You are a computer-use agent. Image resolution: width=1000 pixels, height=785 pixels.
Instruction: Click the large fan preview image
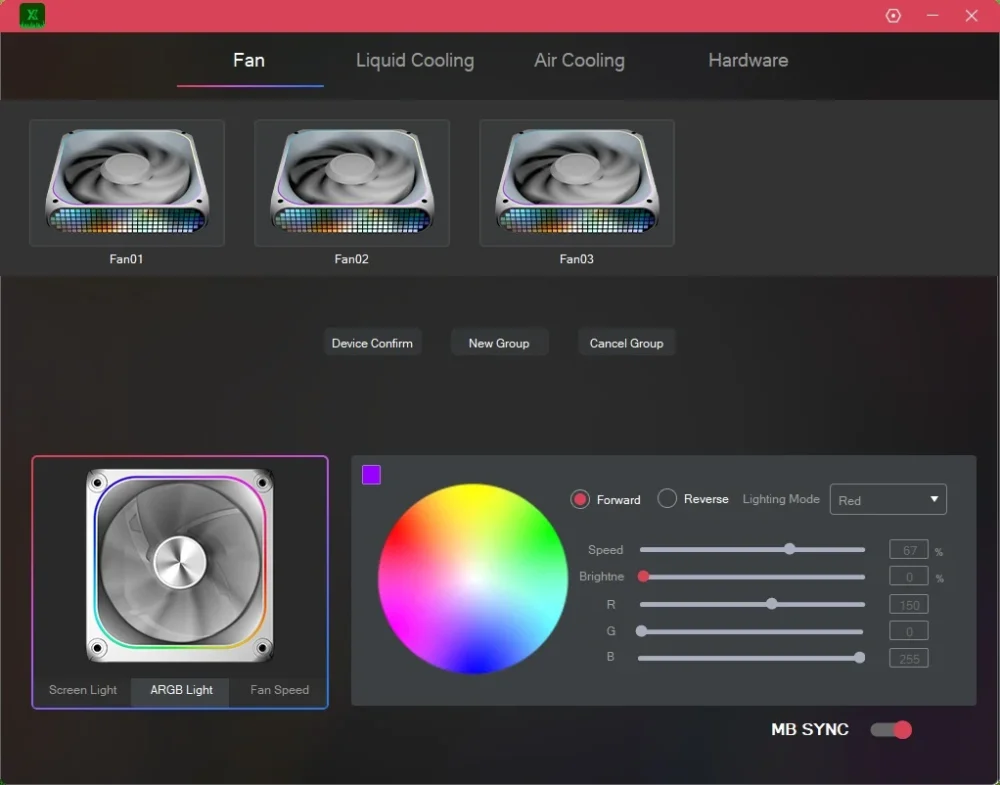tap(180, 566)
